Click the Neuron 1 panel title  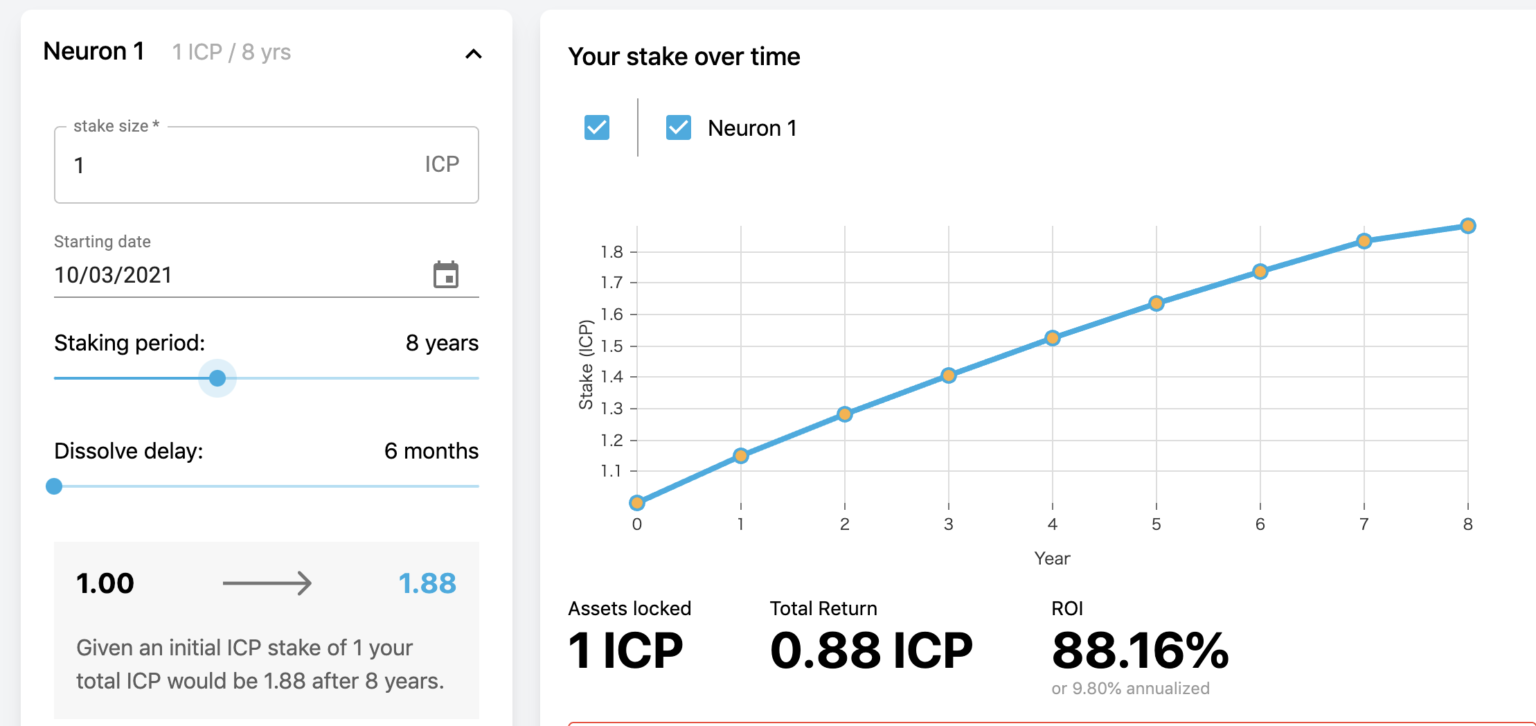point(94,52)
